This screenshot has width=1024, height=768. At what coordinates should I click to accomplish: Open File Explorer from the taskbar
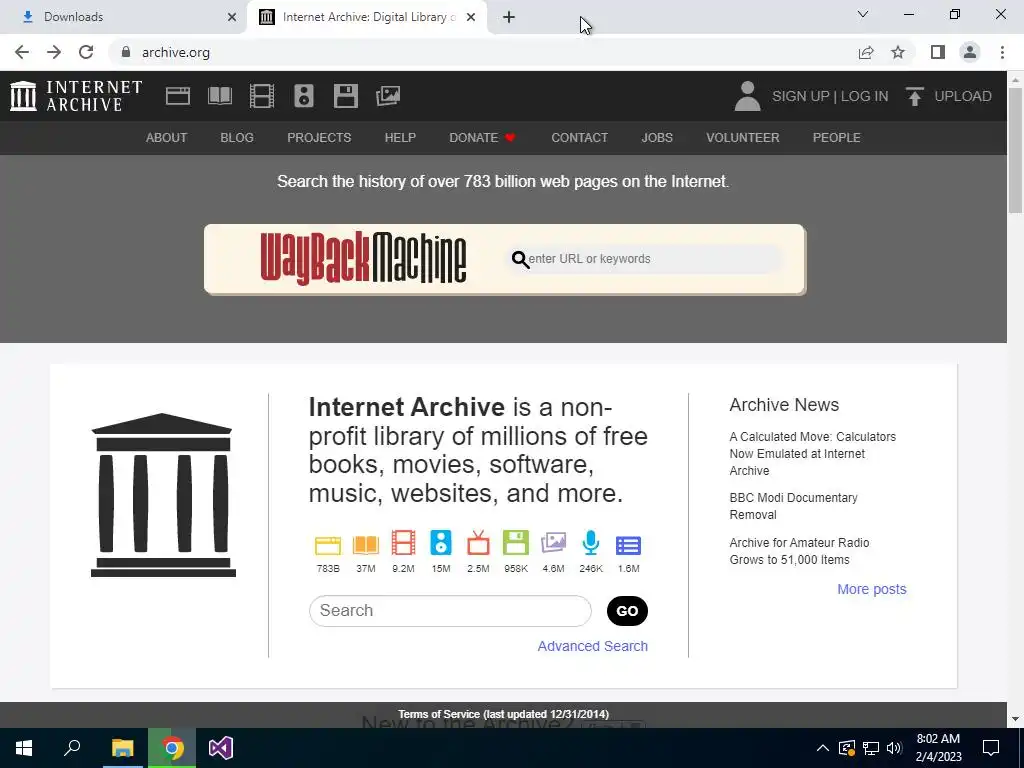tap(122, 748)
